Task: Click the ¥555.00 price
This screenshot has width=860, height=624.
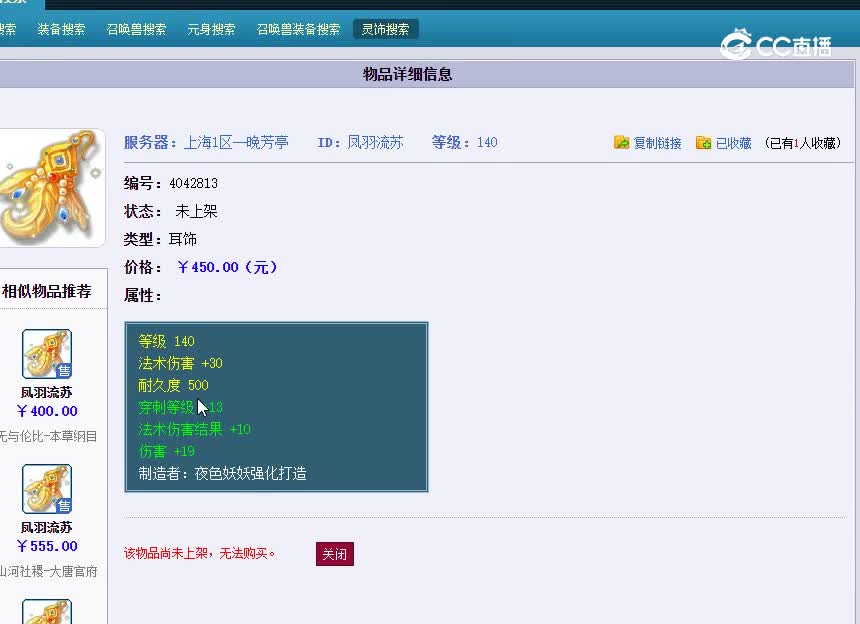Action: click(x=47, y=546)
